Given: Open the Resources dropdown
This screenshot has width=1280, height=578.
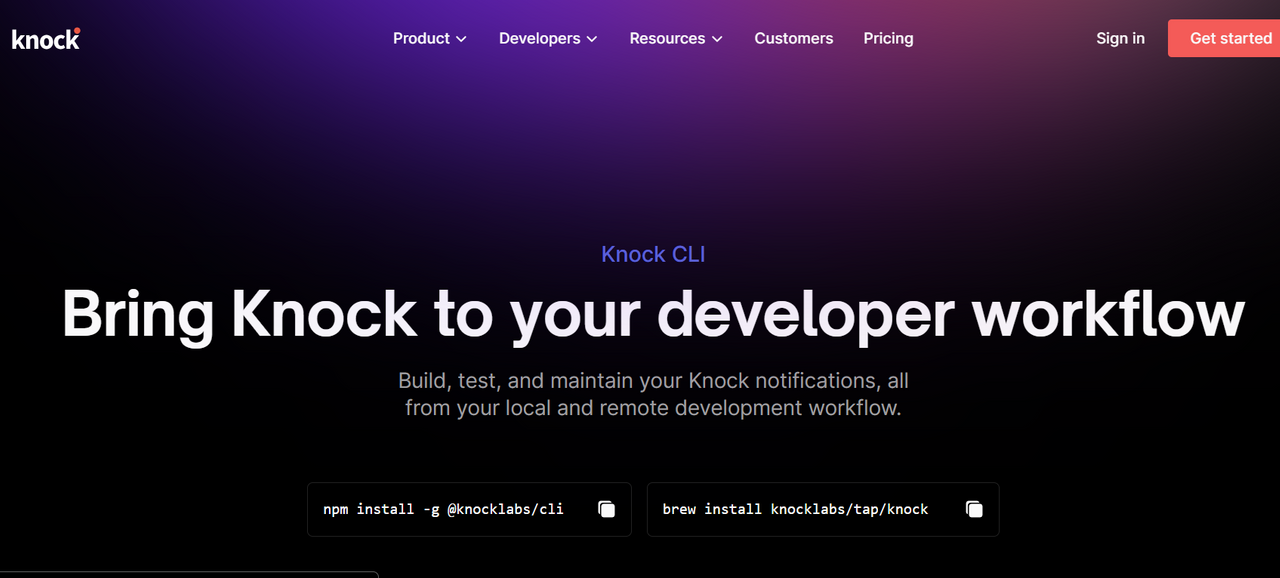Looking at the screenshot, I should [x=676, y=38].
